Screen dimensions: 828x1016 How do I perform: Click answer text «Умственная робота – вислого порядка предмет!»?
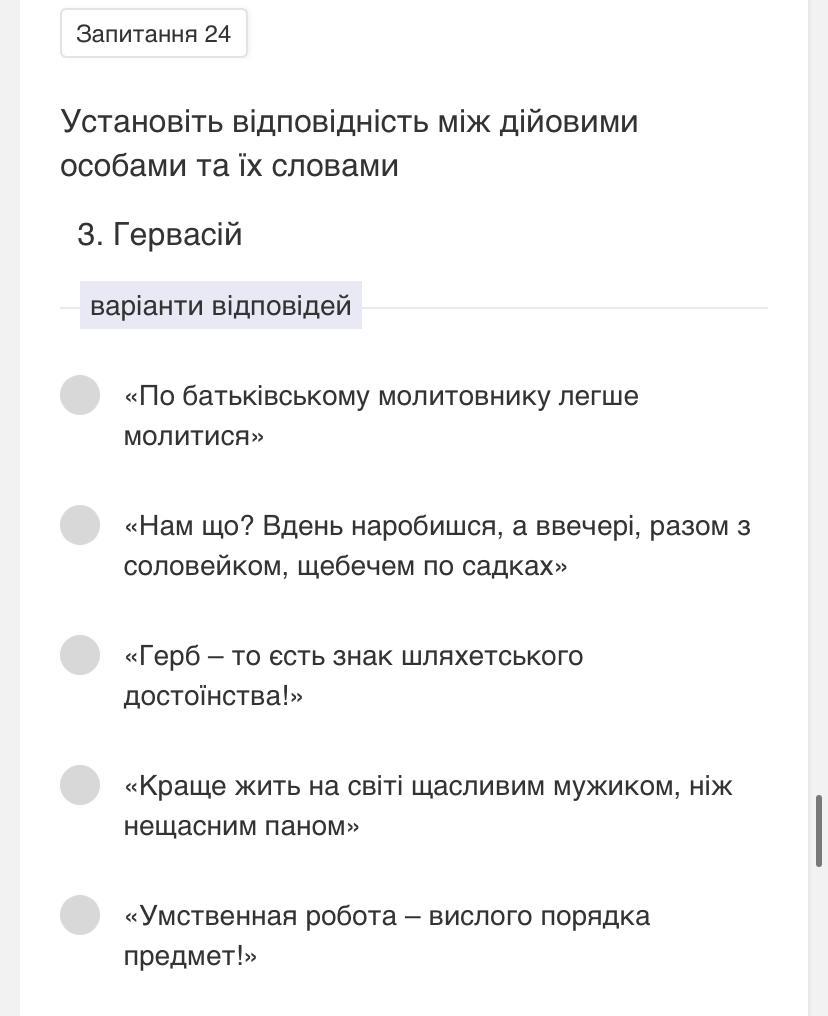point(387,936)
